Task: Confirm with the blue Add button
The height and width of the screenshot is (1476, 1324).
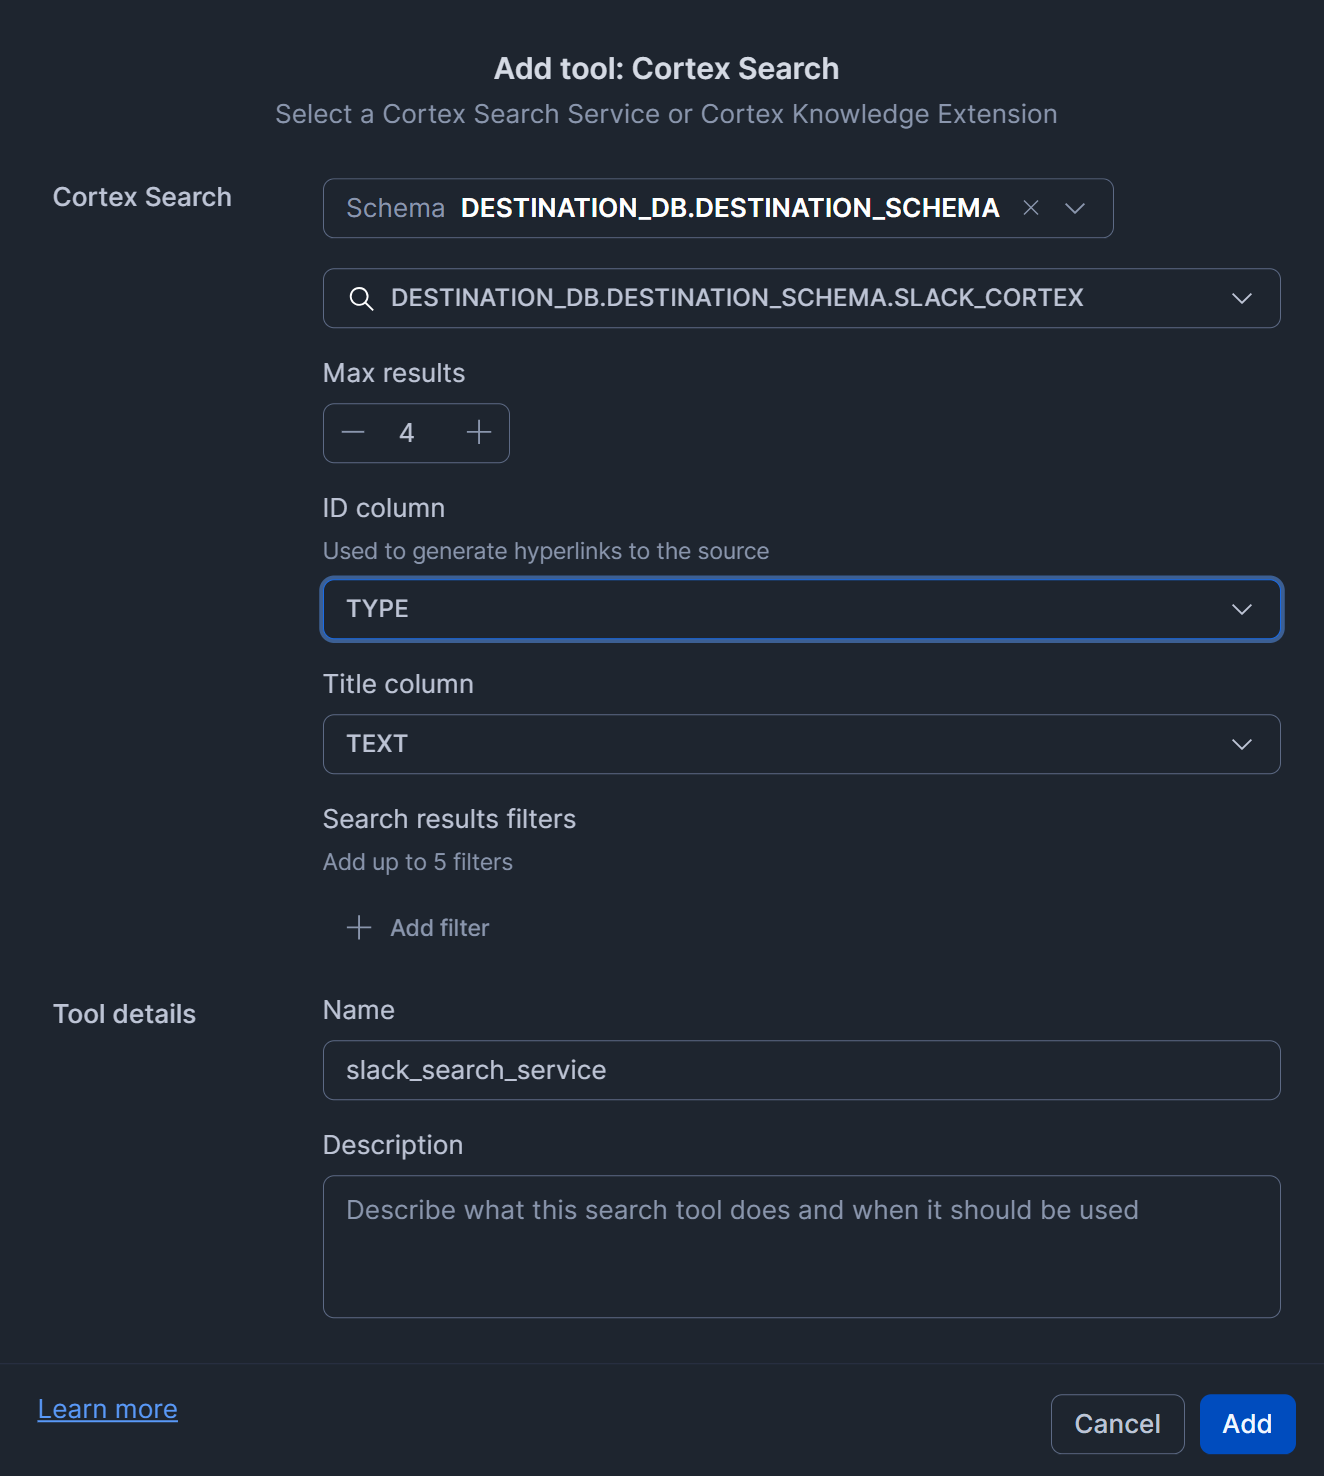Action: coord(1247,1424)
